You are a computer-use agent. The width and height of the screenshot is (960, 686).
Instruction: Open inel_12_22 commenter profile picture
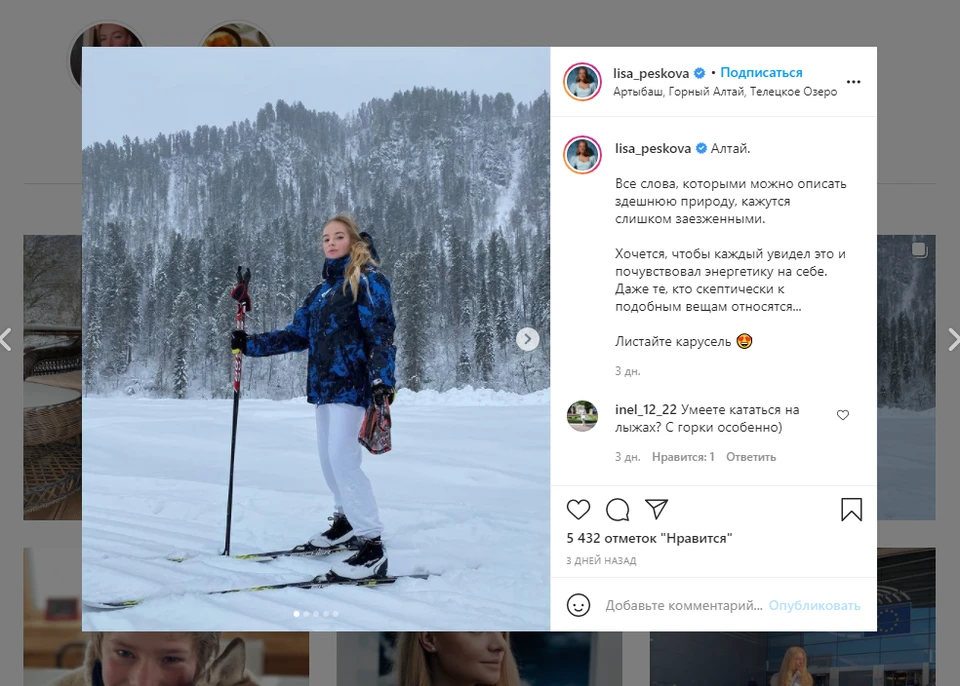point(582,416)
